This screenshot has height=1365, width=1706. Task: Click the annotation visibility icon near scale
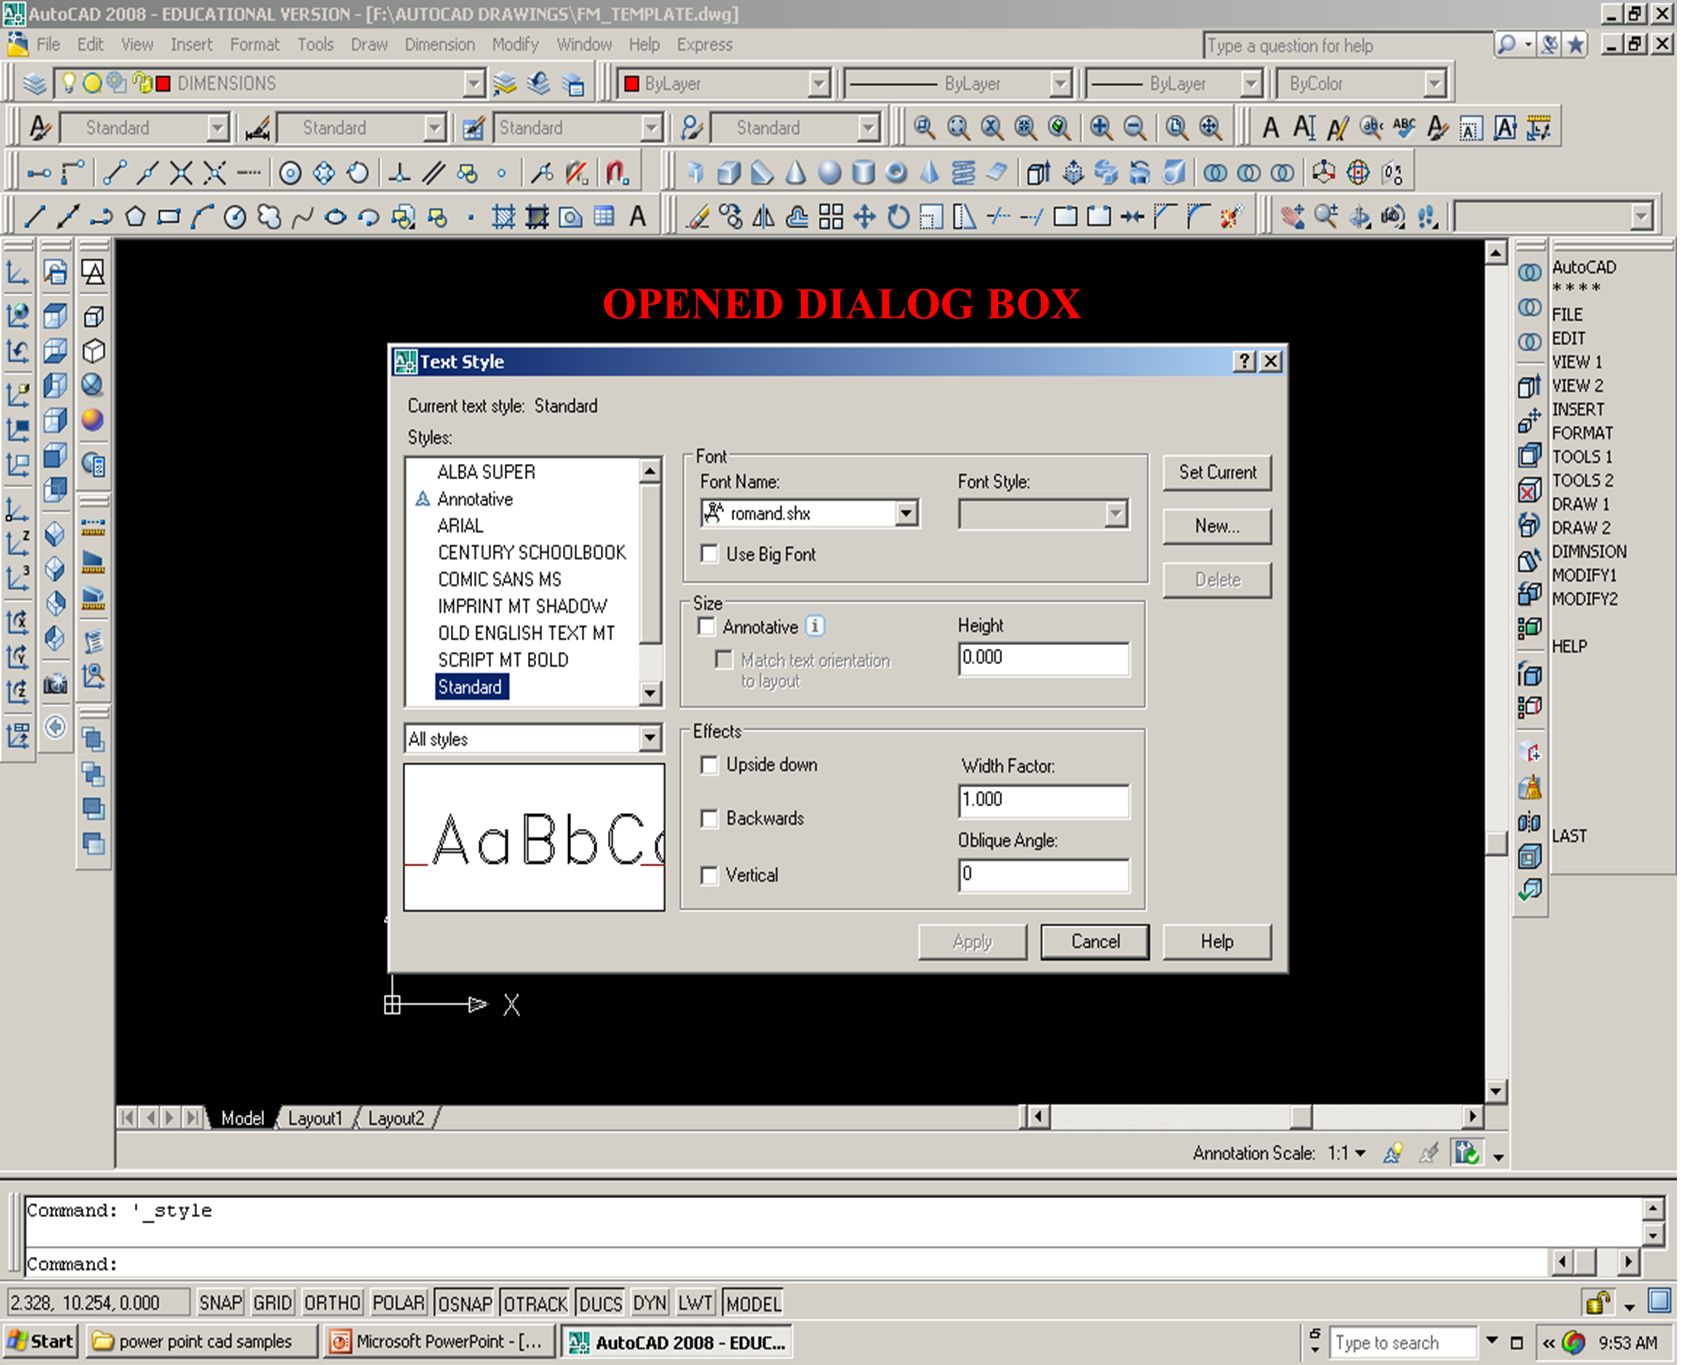click(1392, 1153)
